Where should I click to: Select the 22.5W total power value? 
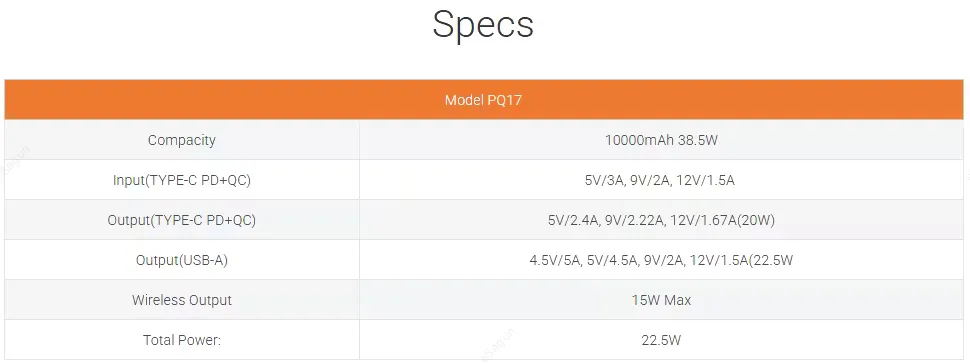[x=661, y=340]
